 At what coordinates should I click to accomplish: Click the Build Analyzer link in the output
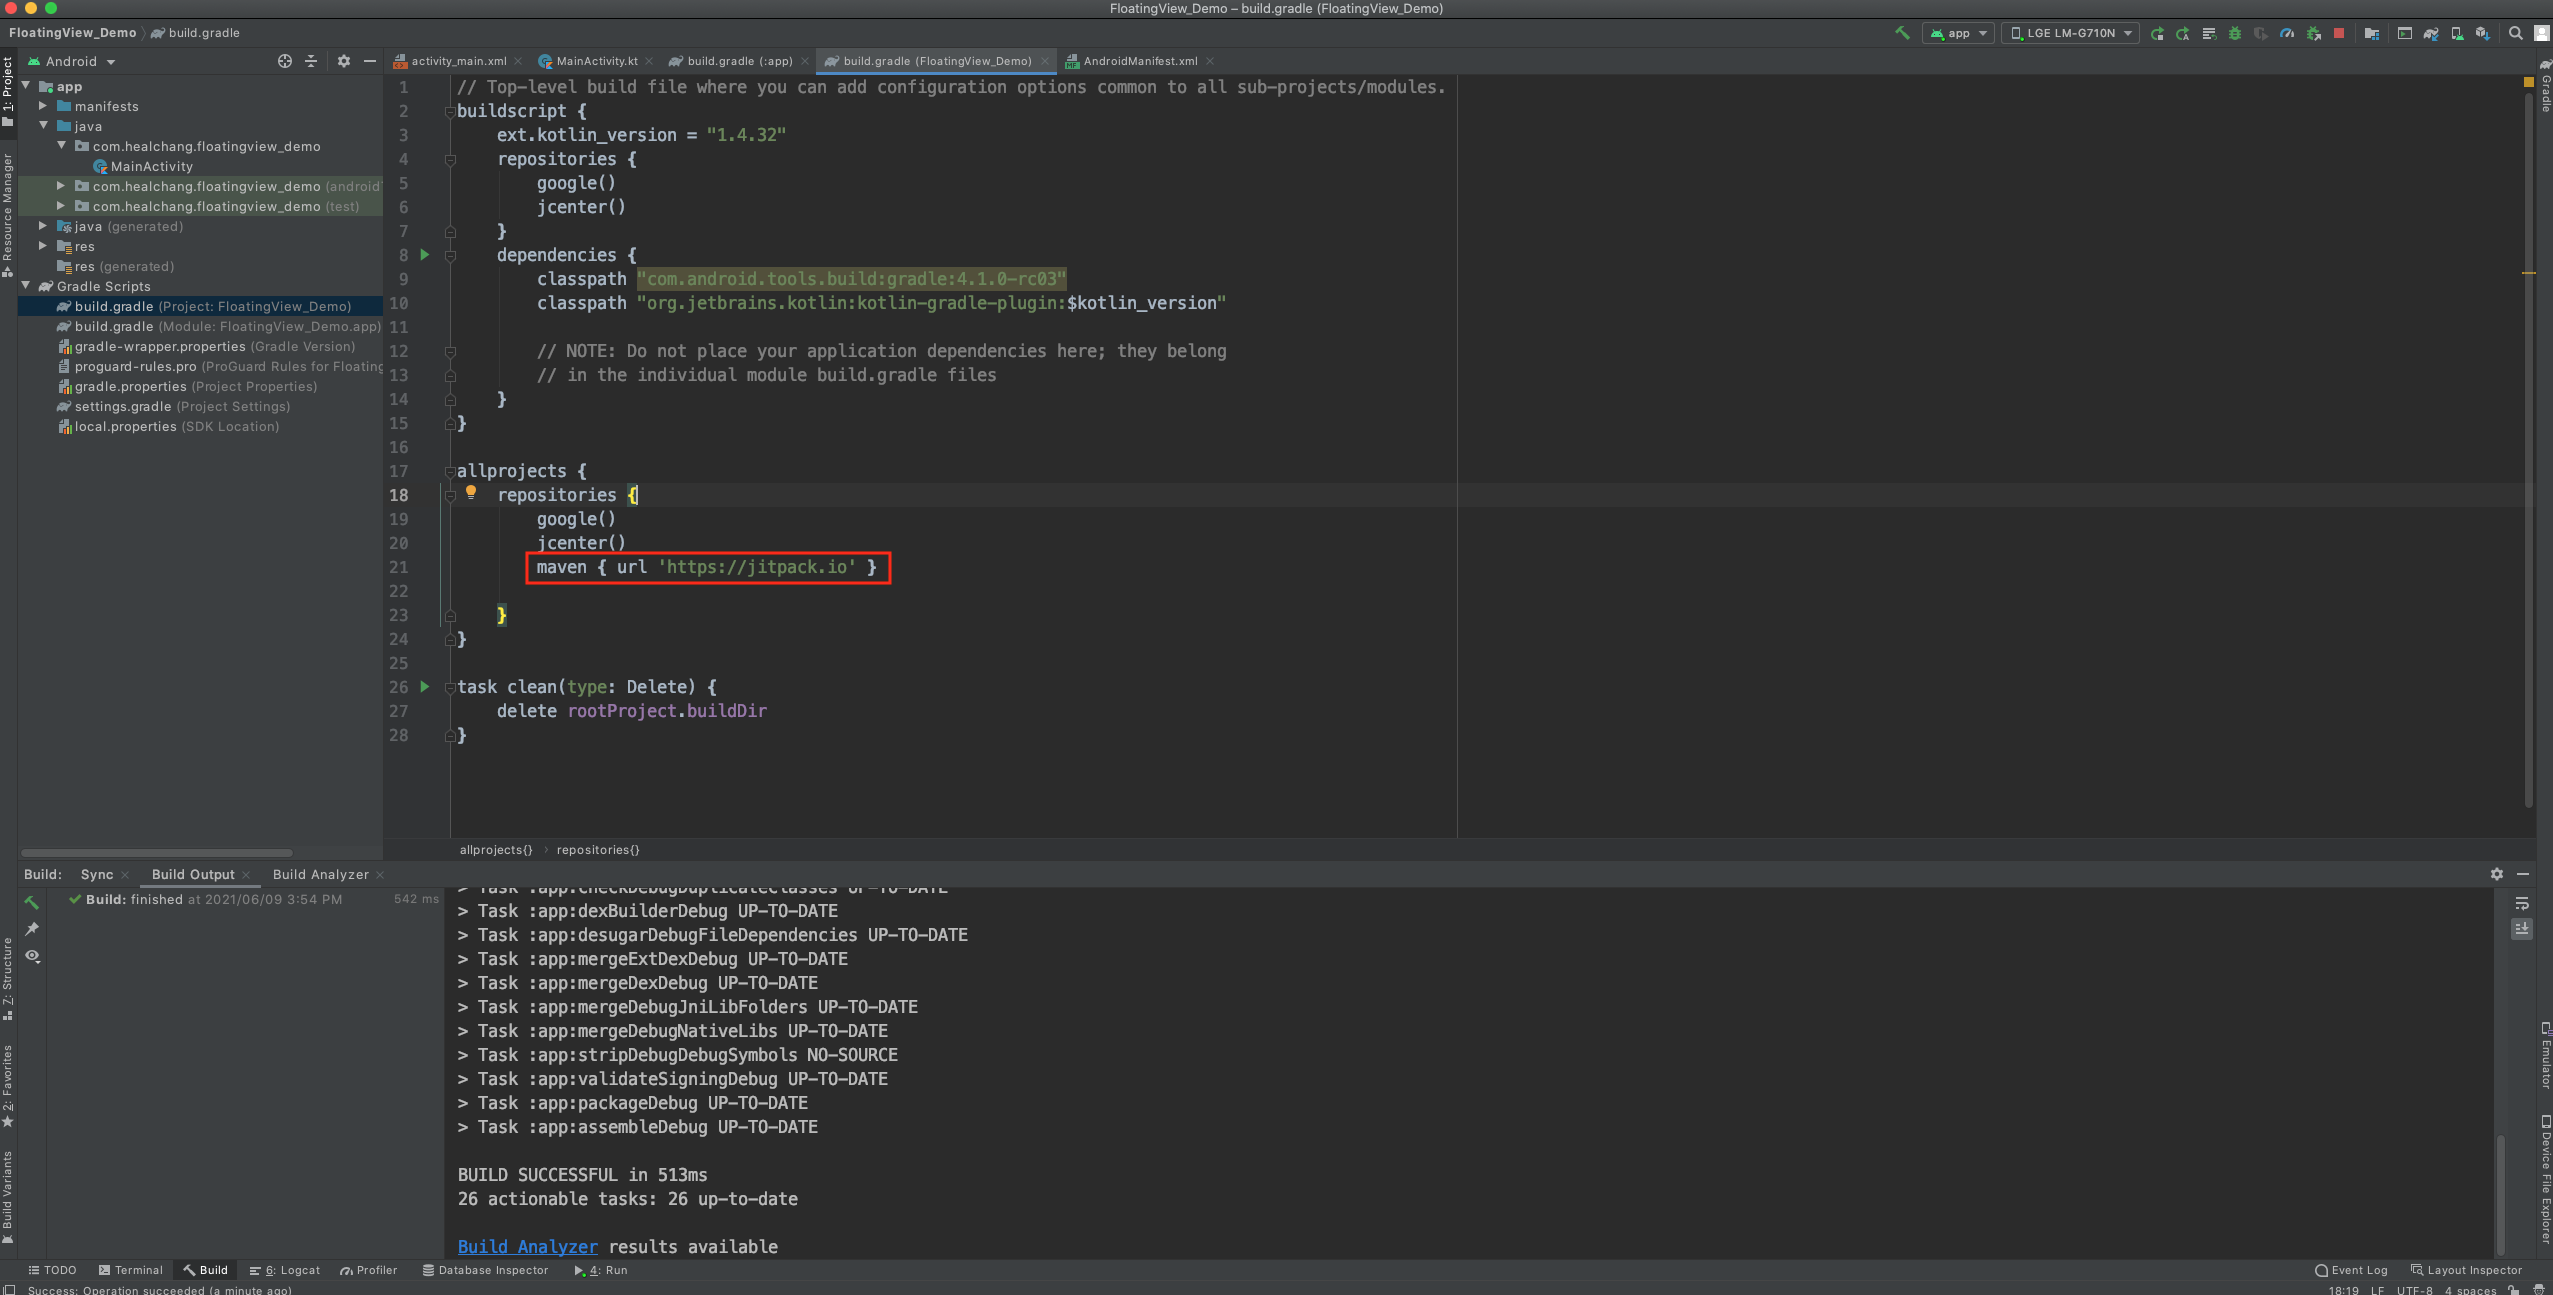tap(527, 1246)
